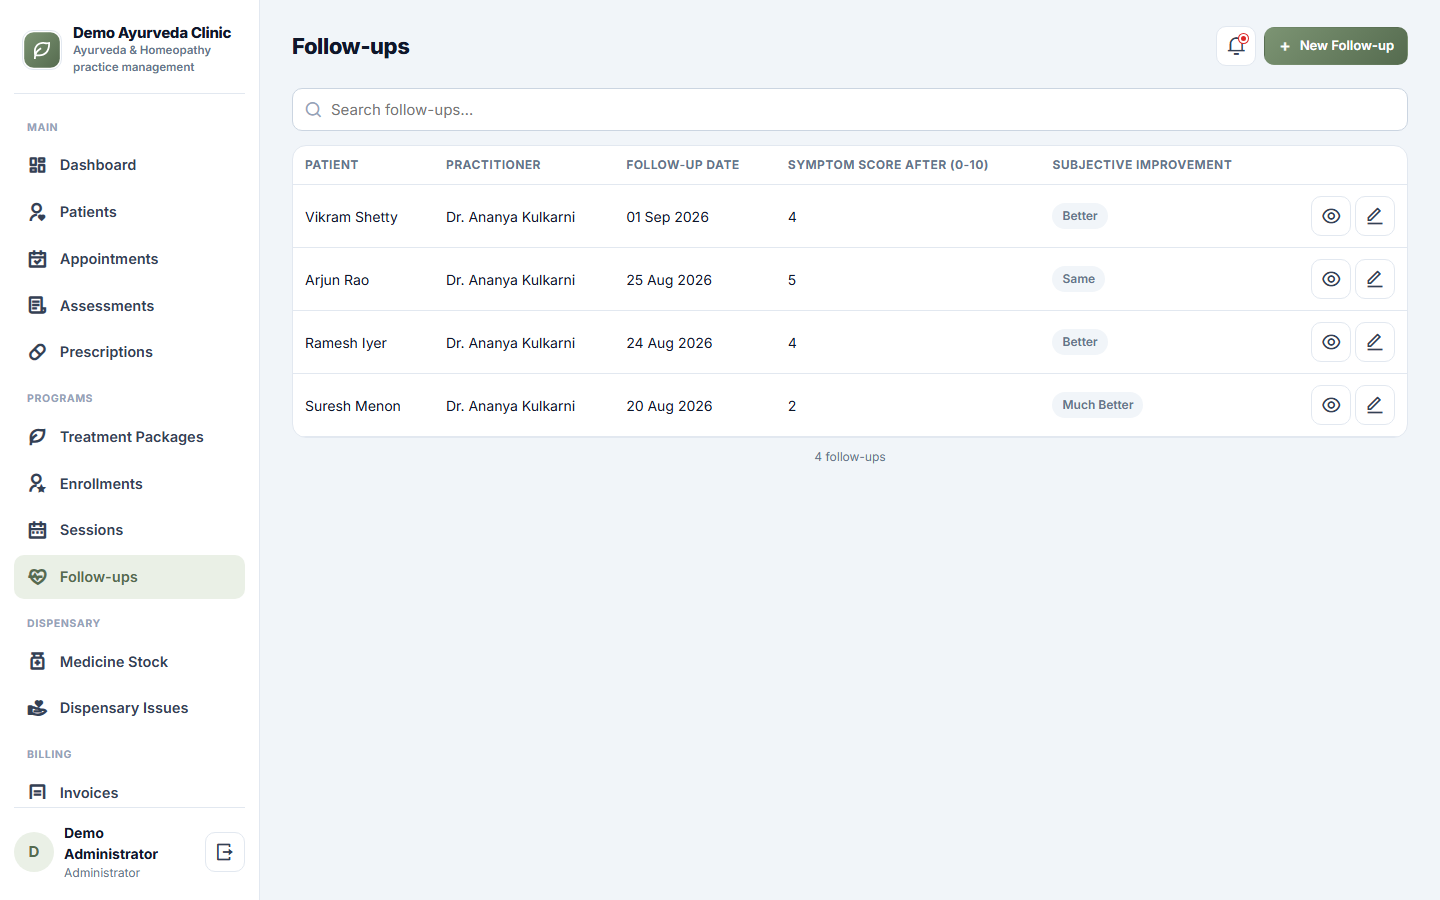Go to Dashboard
The width and height of the screenshot is (1440, 900).
pyautogui.click(x=129, y=165)
